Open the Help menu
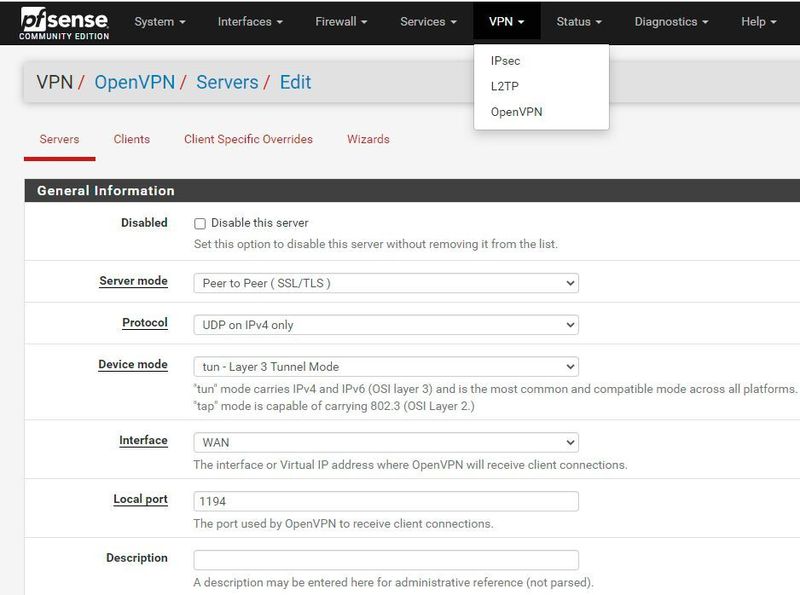 (759, 21)
